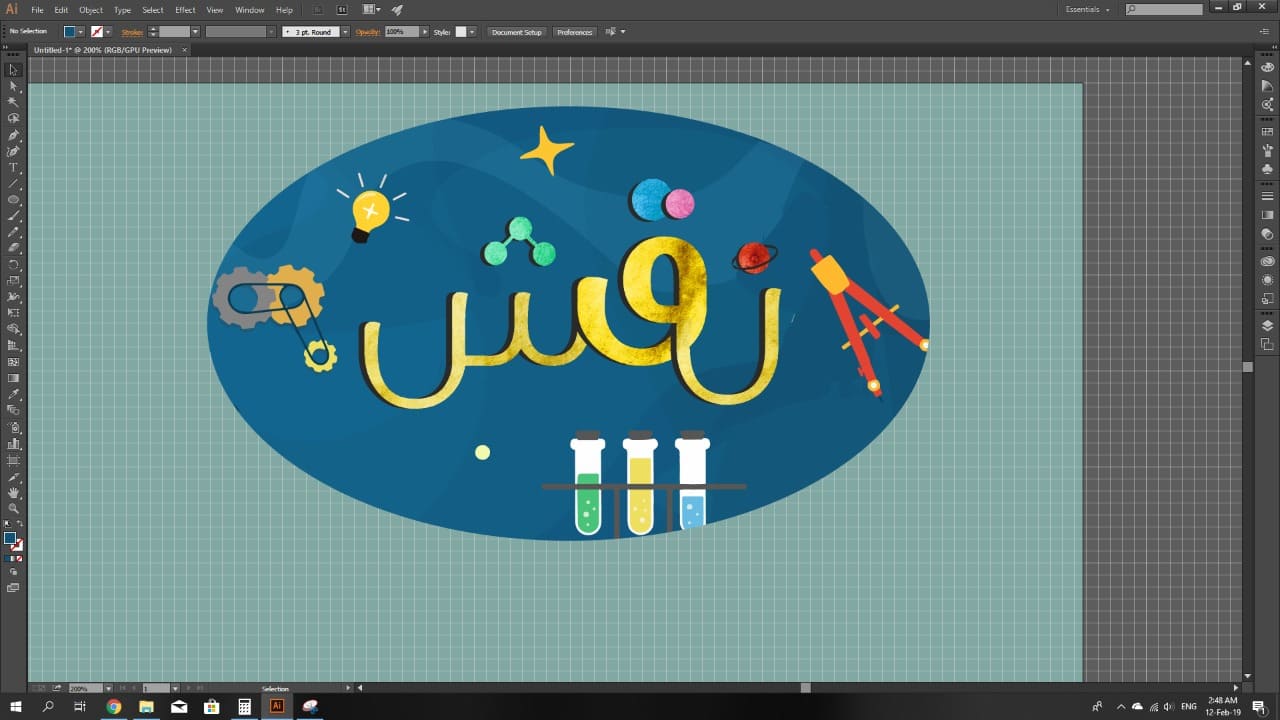Image resolution: width=1280 pixels, height=720 pixels.
Task: Open the Gradient panel in right dock
Action: [x=1267, y=215]
